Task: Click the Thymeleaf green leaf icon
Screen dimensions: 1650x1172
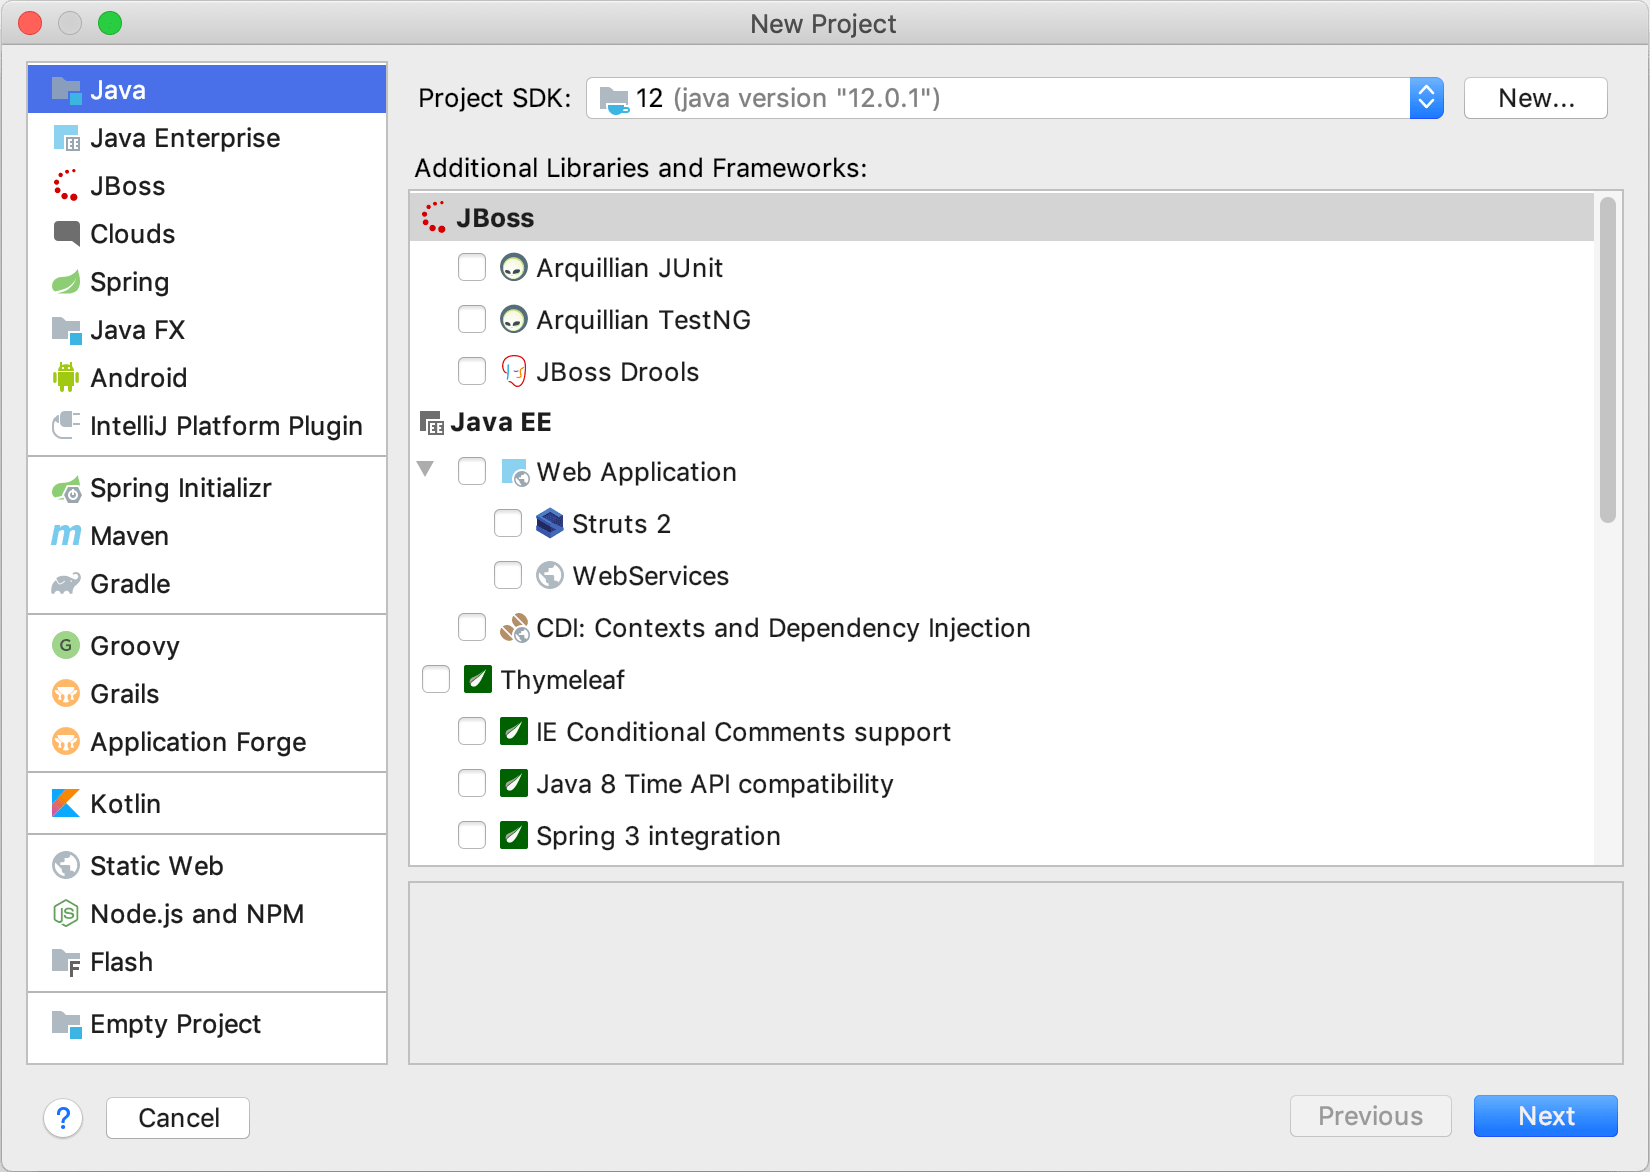Action: [x=478, y=680]
